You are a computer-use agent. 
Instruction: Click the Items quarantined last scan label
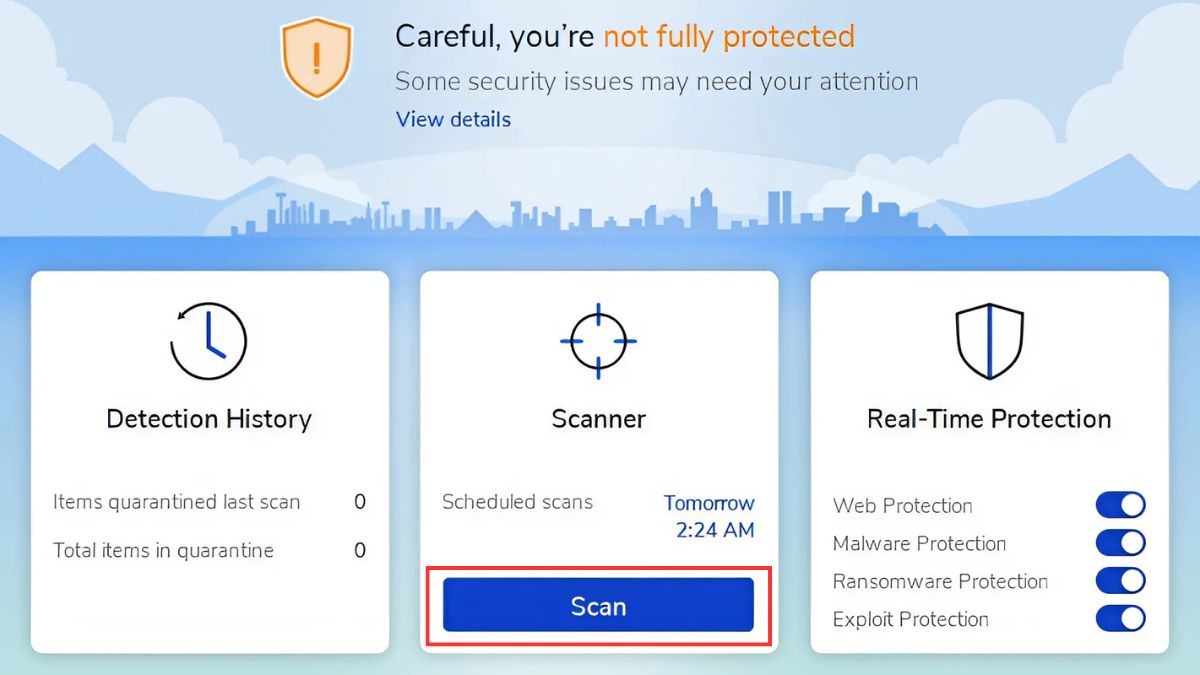pos(176,502)
